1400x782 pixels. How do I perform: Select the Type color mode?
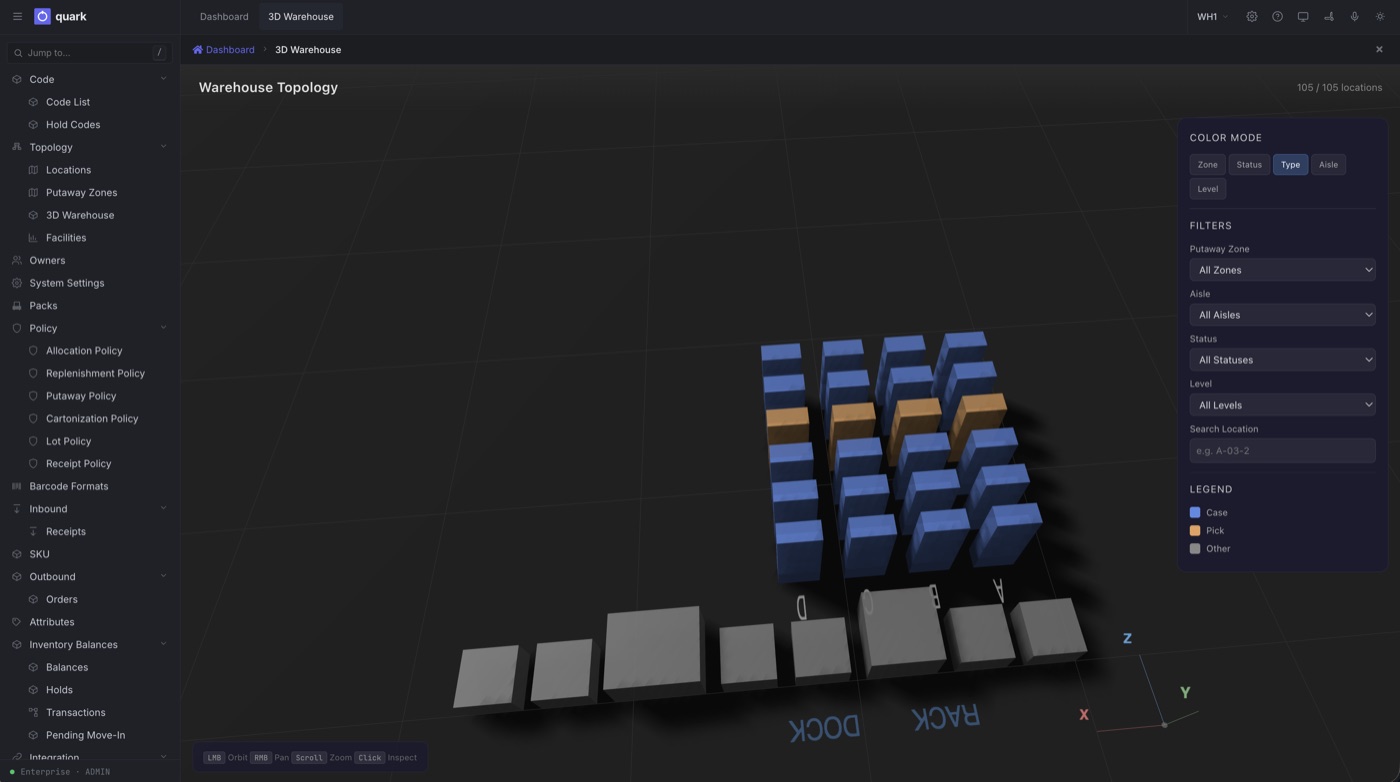(1290, 165)
